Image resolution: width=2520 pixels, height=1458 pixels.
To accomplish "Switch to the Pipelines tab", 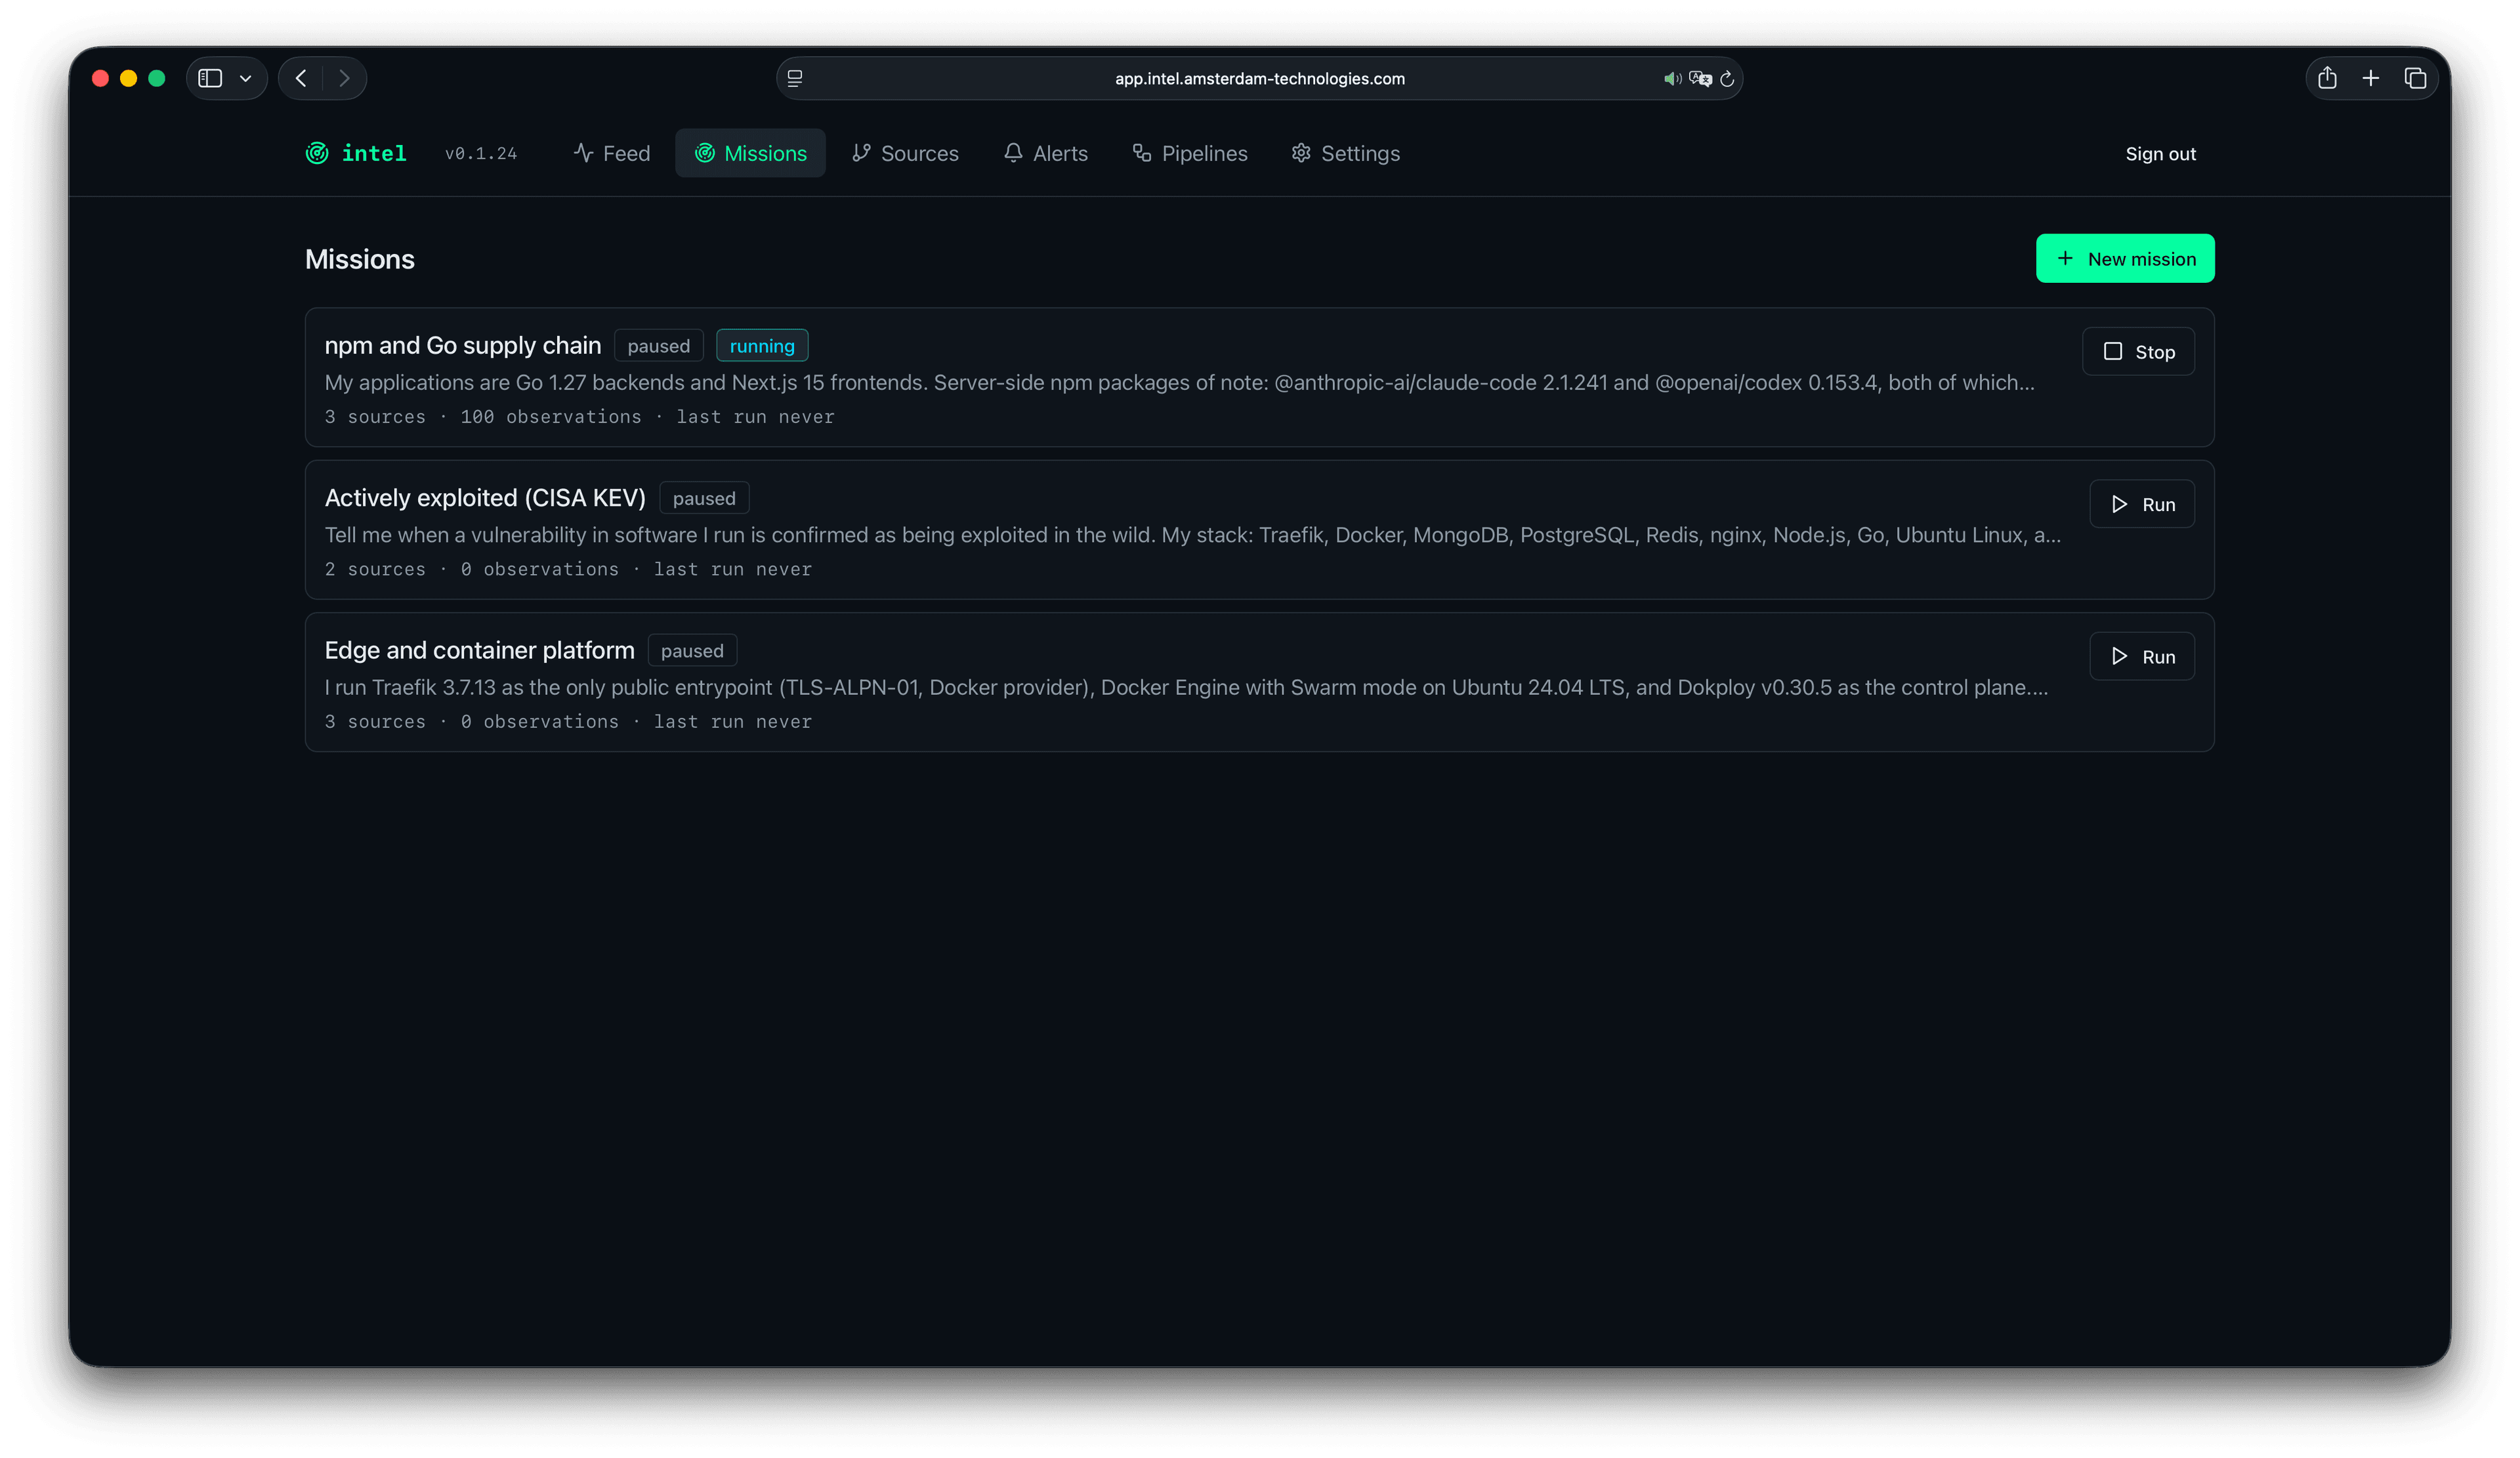I will point(1190,153).
